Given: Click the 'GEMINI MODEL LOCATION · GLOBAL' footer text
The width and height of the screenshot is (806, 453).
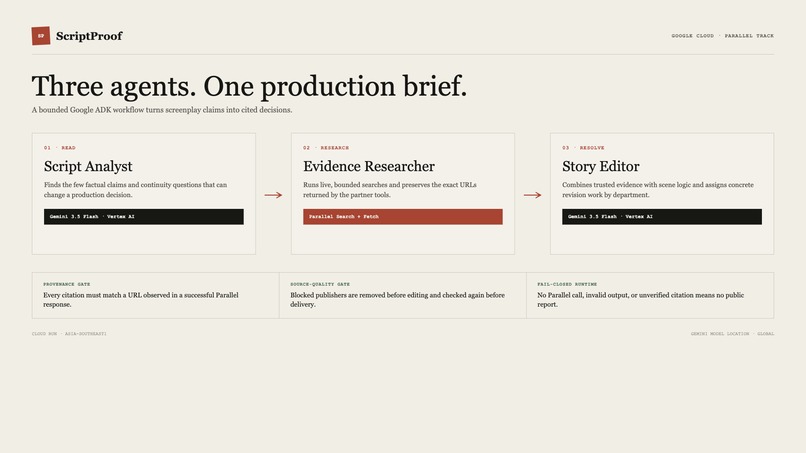Looking at the screenshot, I should click(732, 334).
